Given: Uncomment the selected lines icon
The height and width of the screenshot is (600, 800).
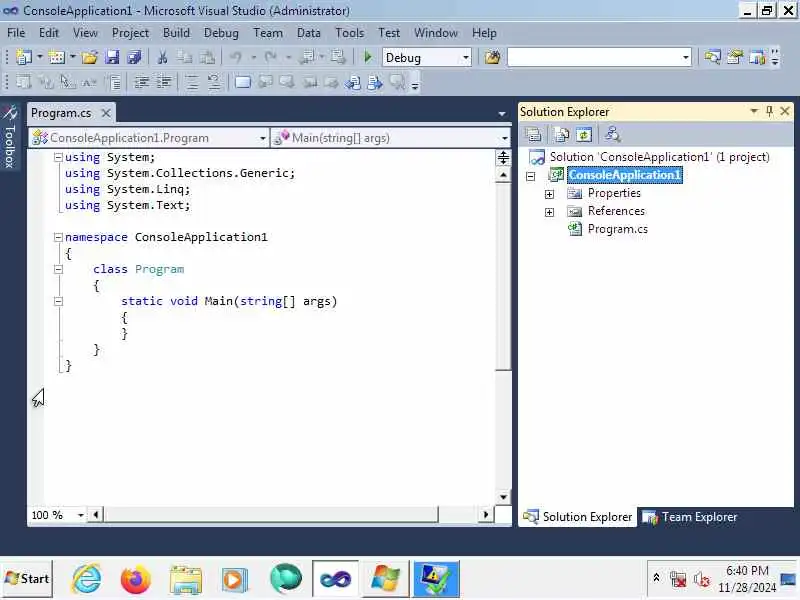Looking at the screenshot, I should coord(214,82).
